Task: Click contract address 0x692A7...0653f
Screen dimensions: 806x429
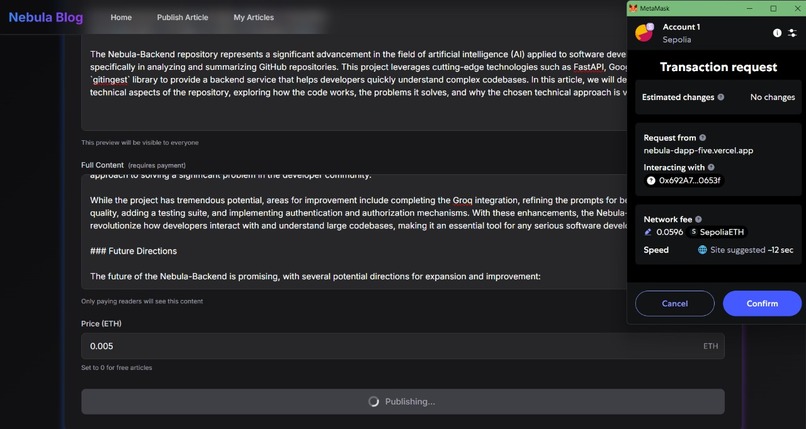Action: click(x=684, y=180)
